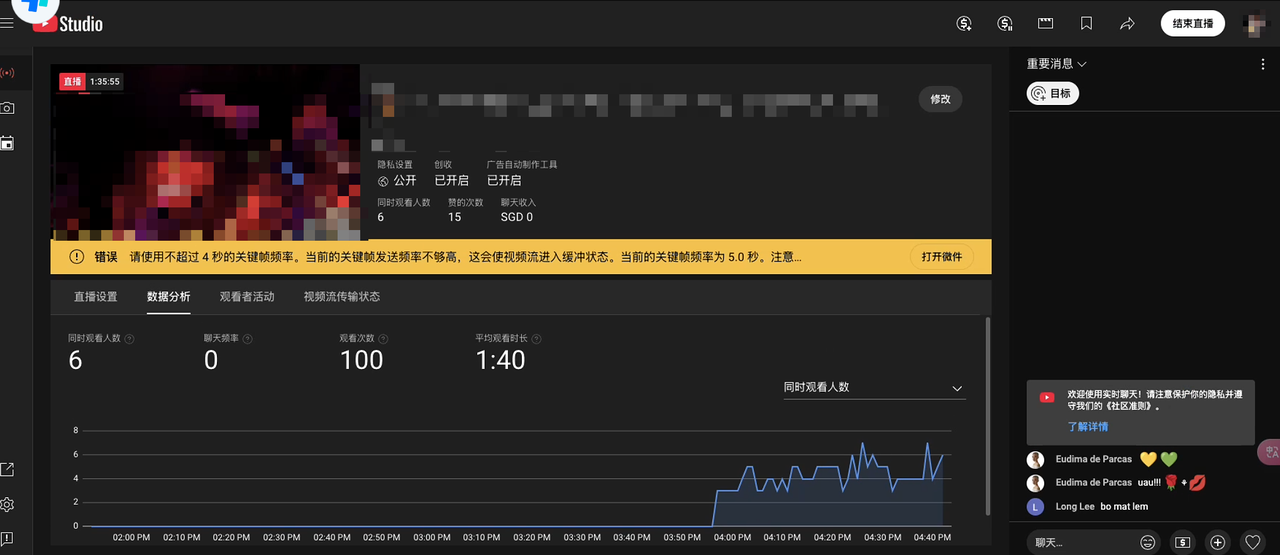Click the 打开微件 button in error banner

coord(942,257)
